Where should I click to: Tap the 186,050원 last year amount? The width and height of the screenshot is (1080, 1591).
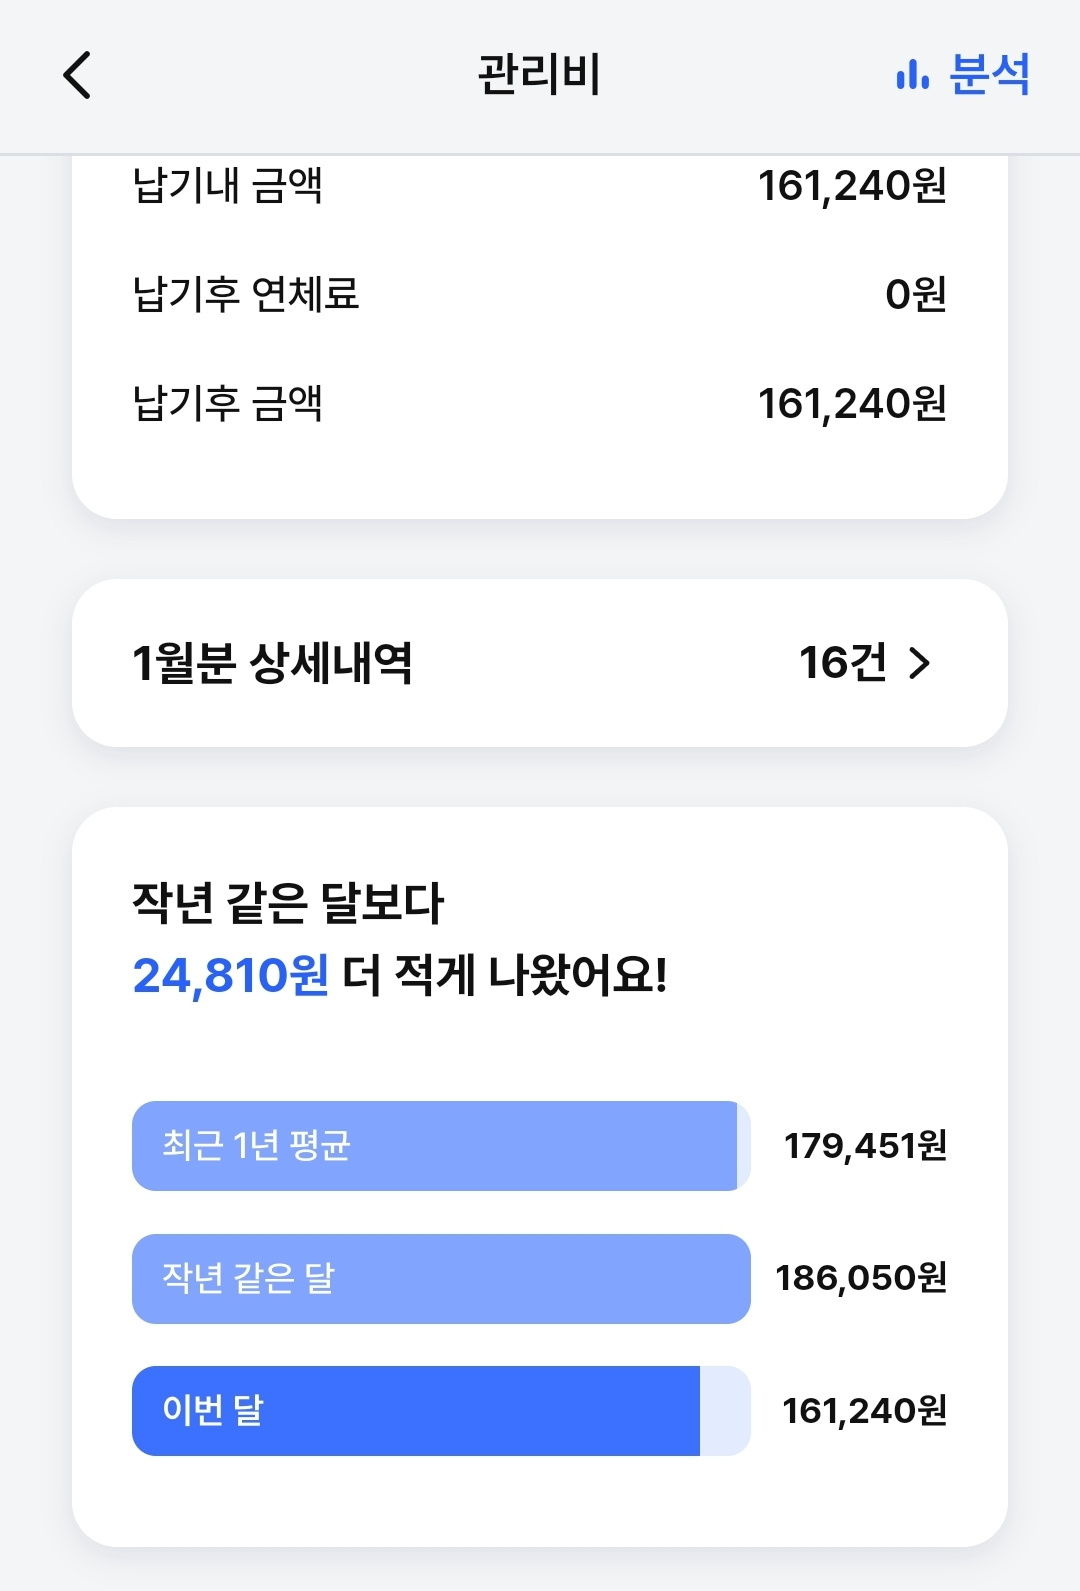tap(861, 1278)
